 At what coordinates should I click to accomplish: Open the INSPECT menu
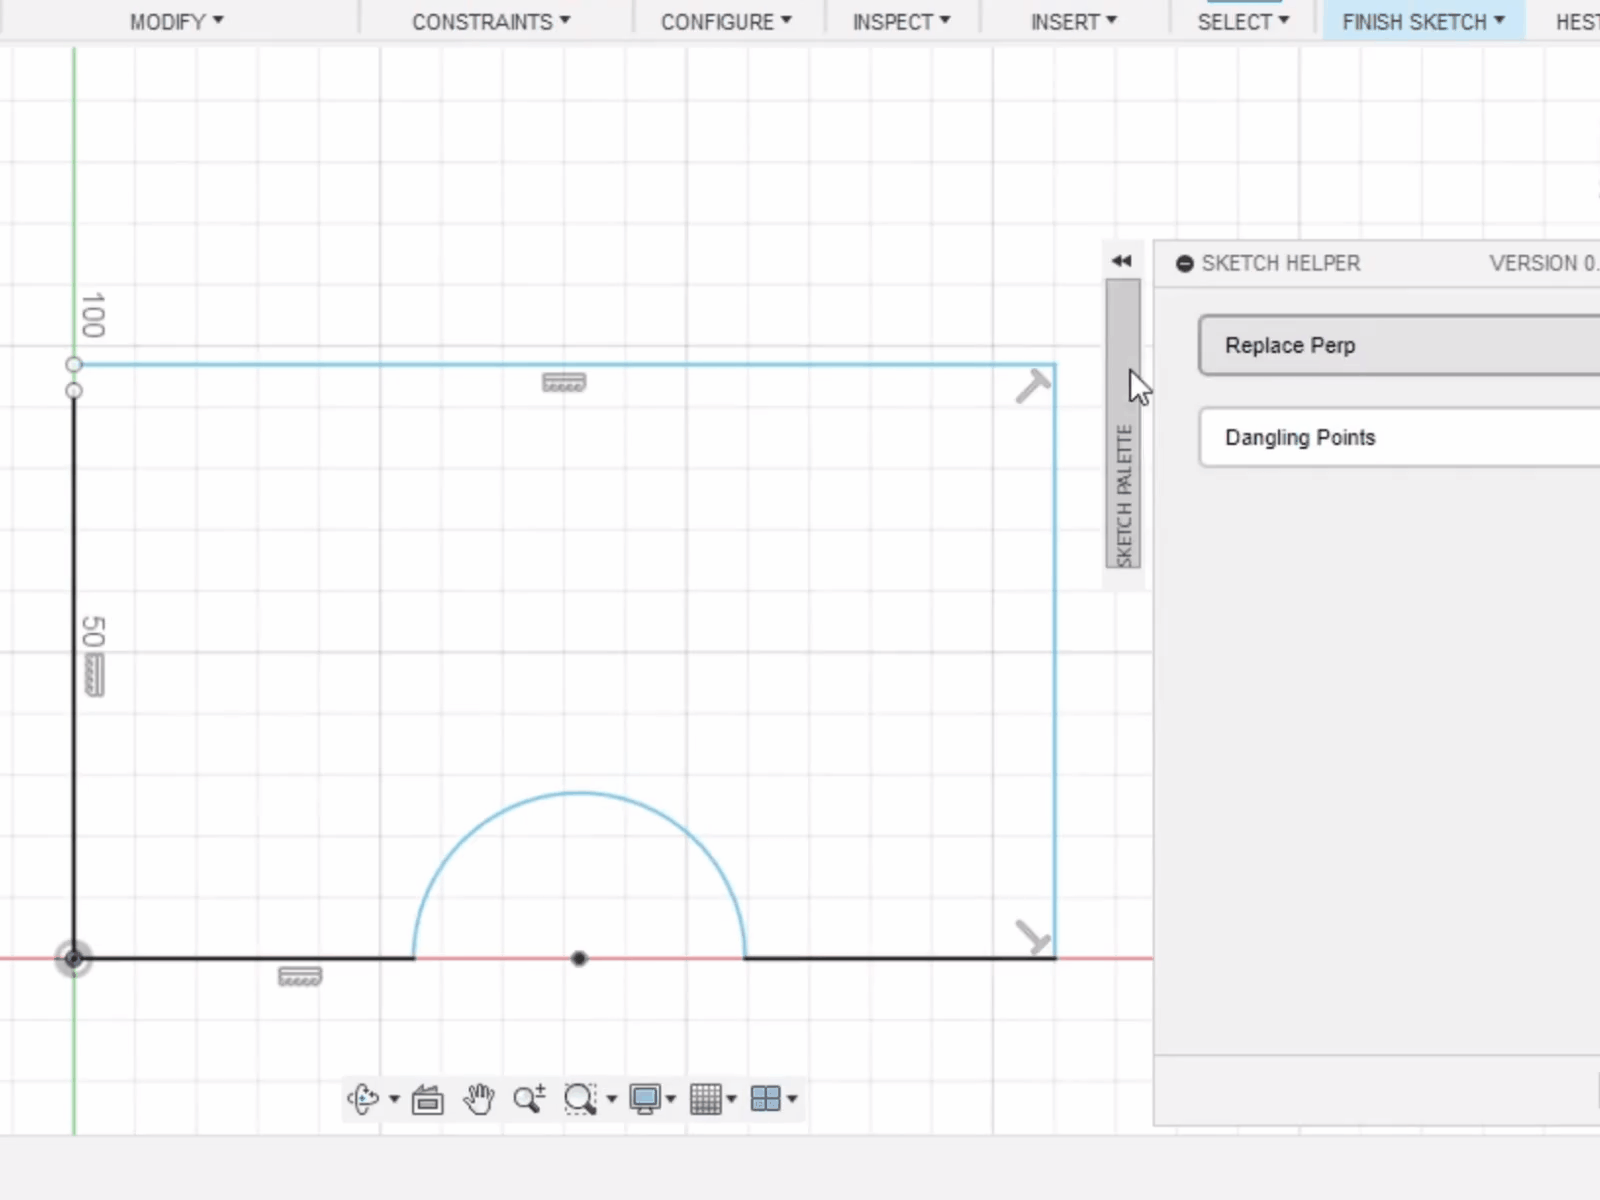901,22
